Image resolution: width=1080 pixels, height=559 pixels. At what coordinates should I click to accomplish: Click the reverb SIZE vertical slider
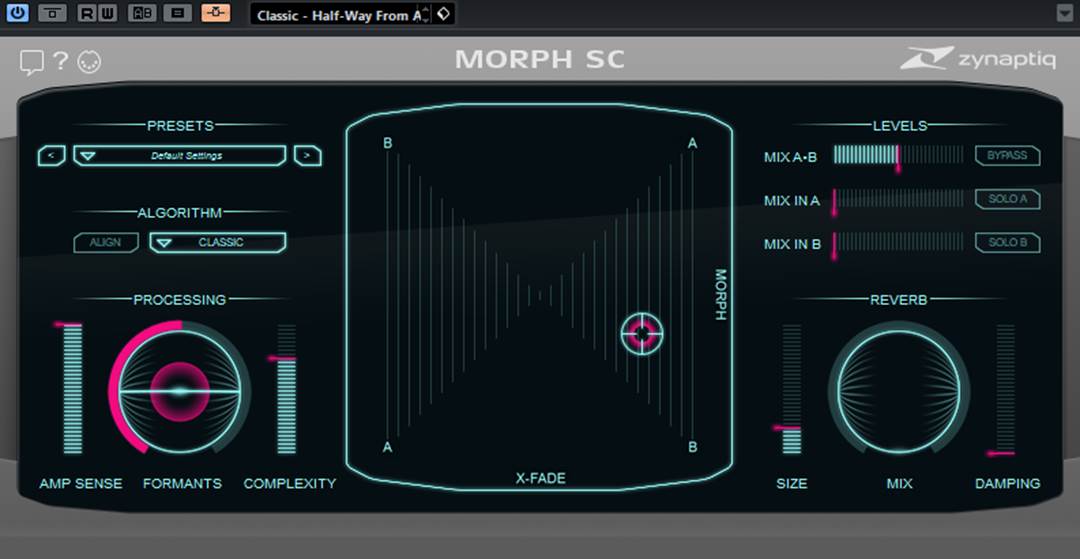(x=791, y=388)
